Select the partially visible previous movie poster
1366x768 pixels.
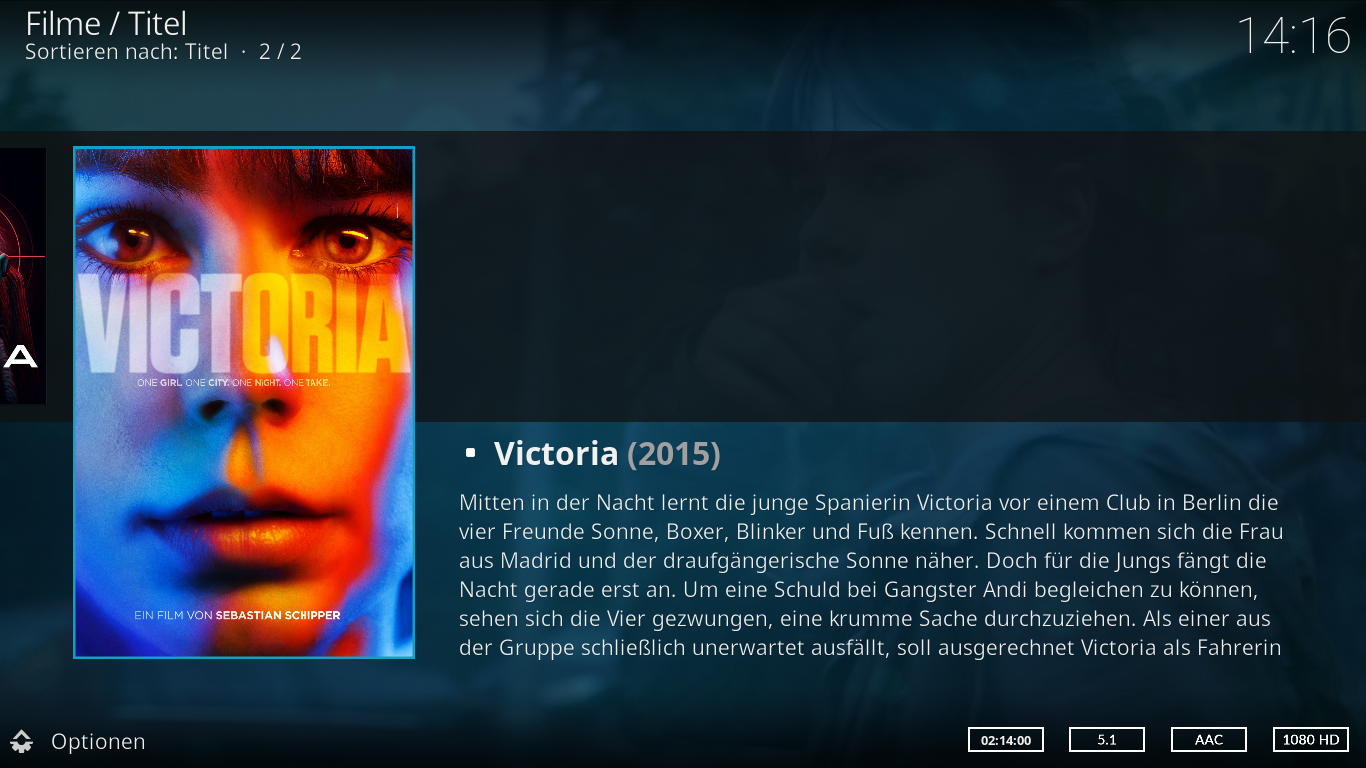pos(23,276)
